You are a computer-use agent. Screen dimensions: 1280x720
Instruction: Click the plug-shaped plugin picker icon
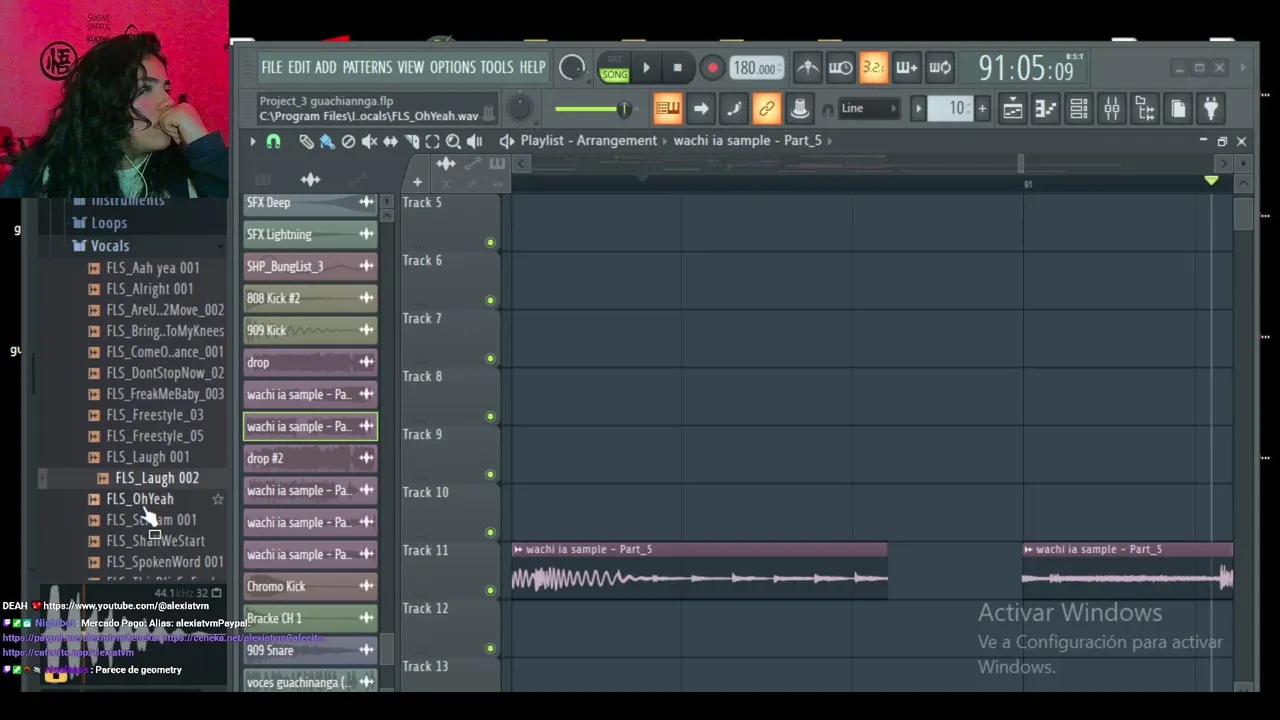point(1211,108)
